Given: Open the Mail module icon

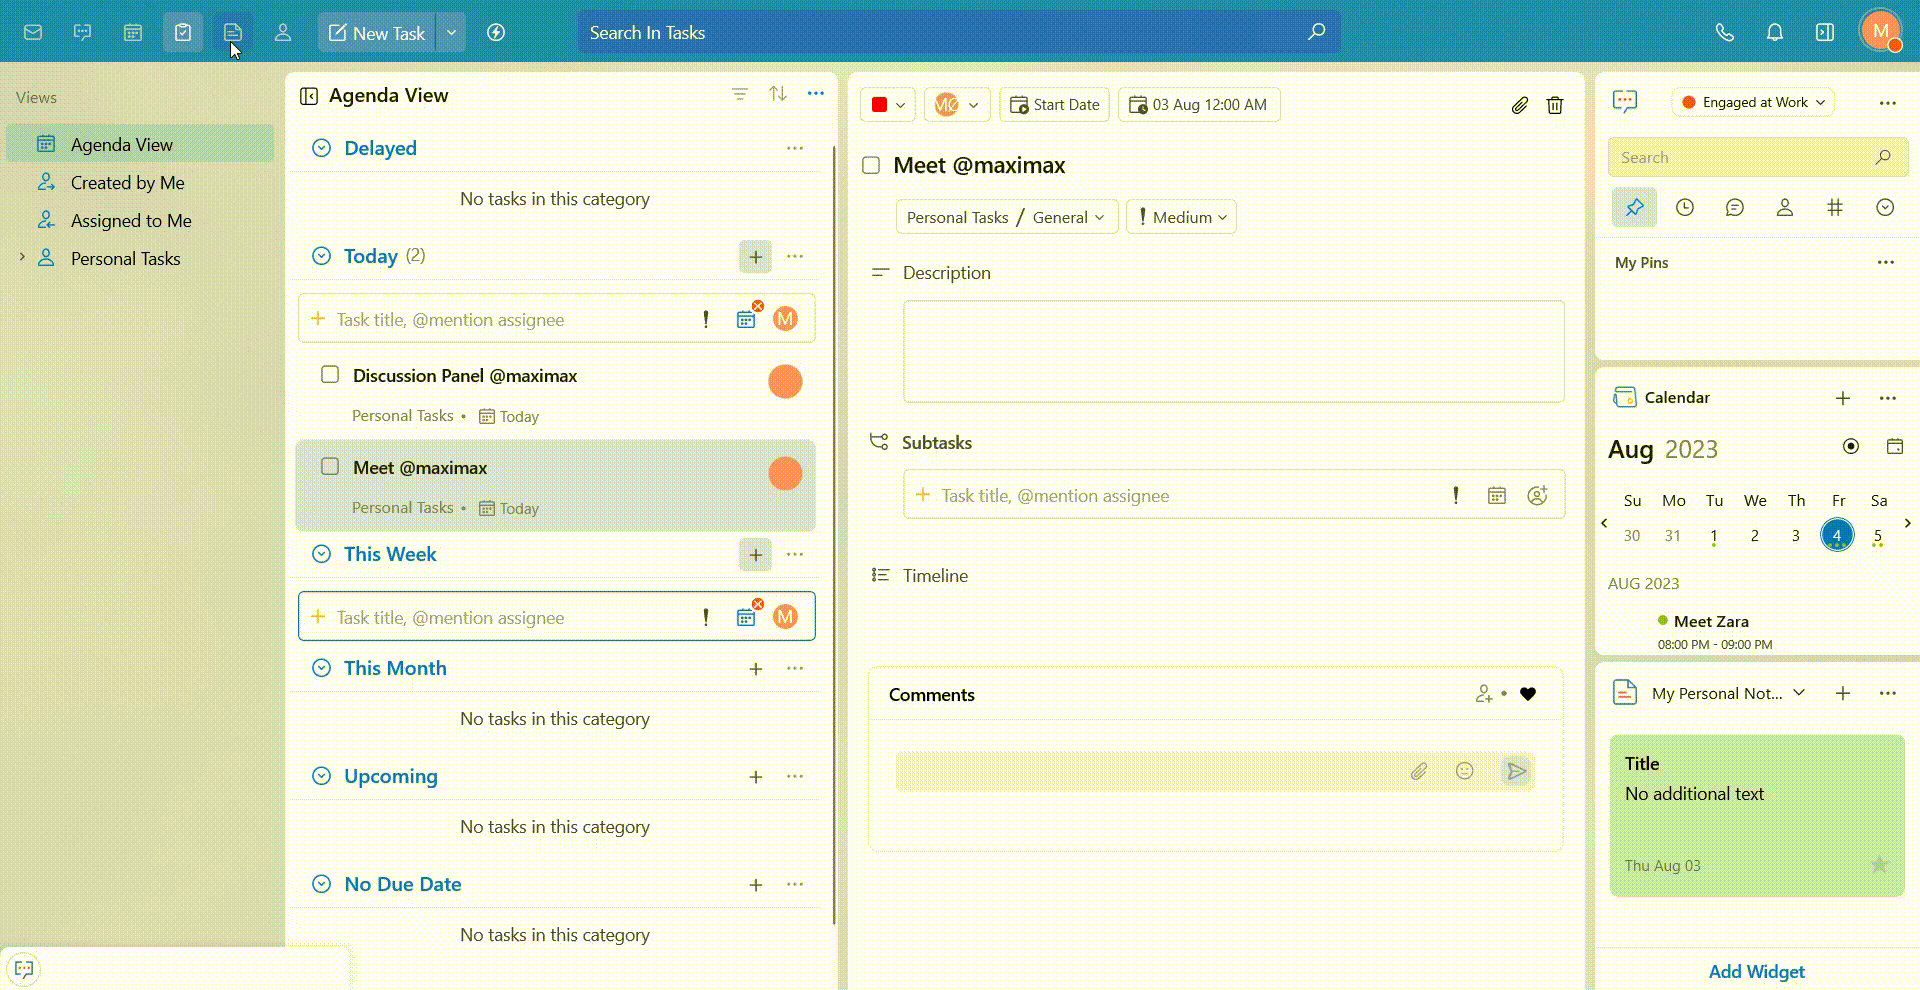Looking at the screenshot, I should tap(33, 32).
